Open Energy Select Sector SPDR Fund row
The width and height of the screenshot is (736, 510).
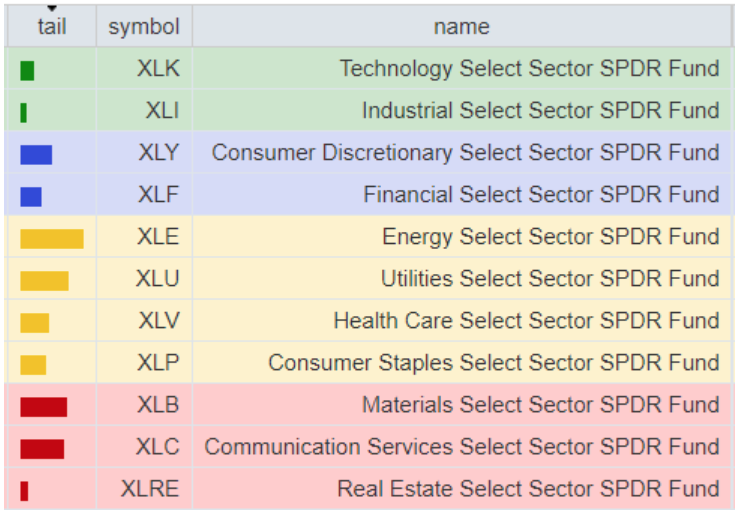pos(550,237)
